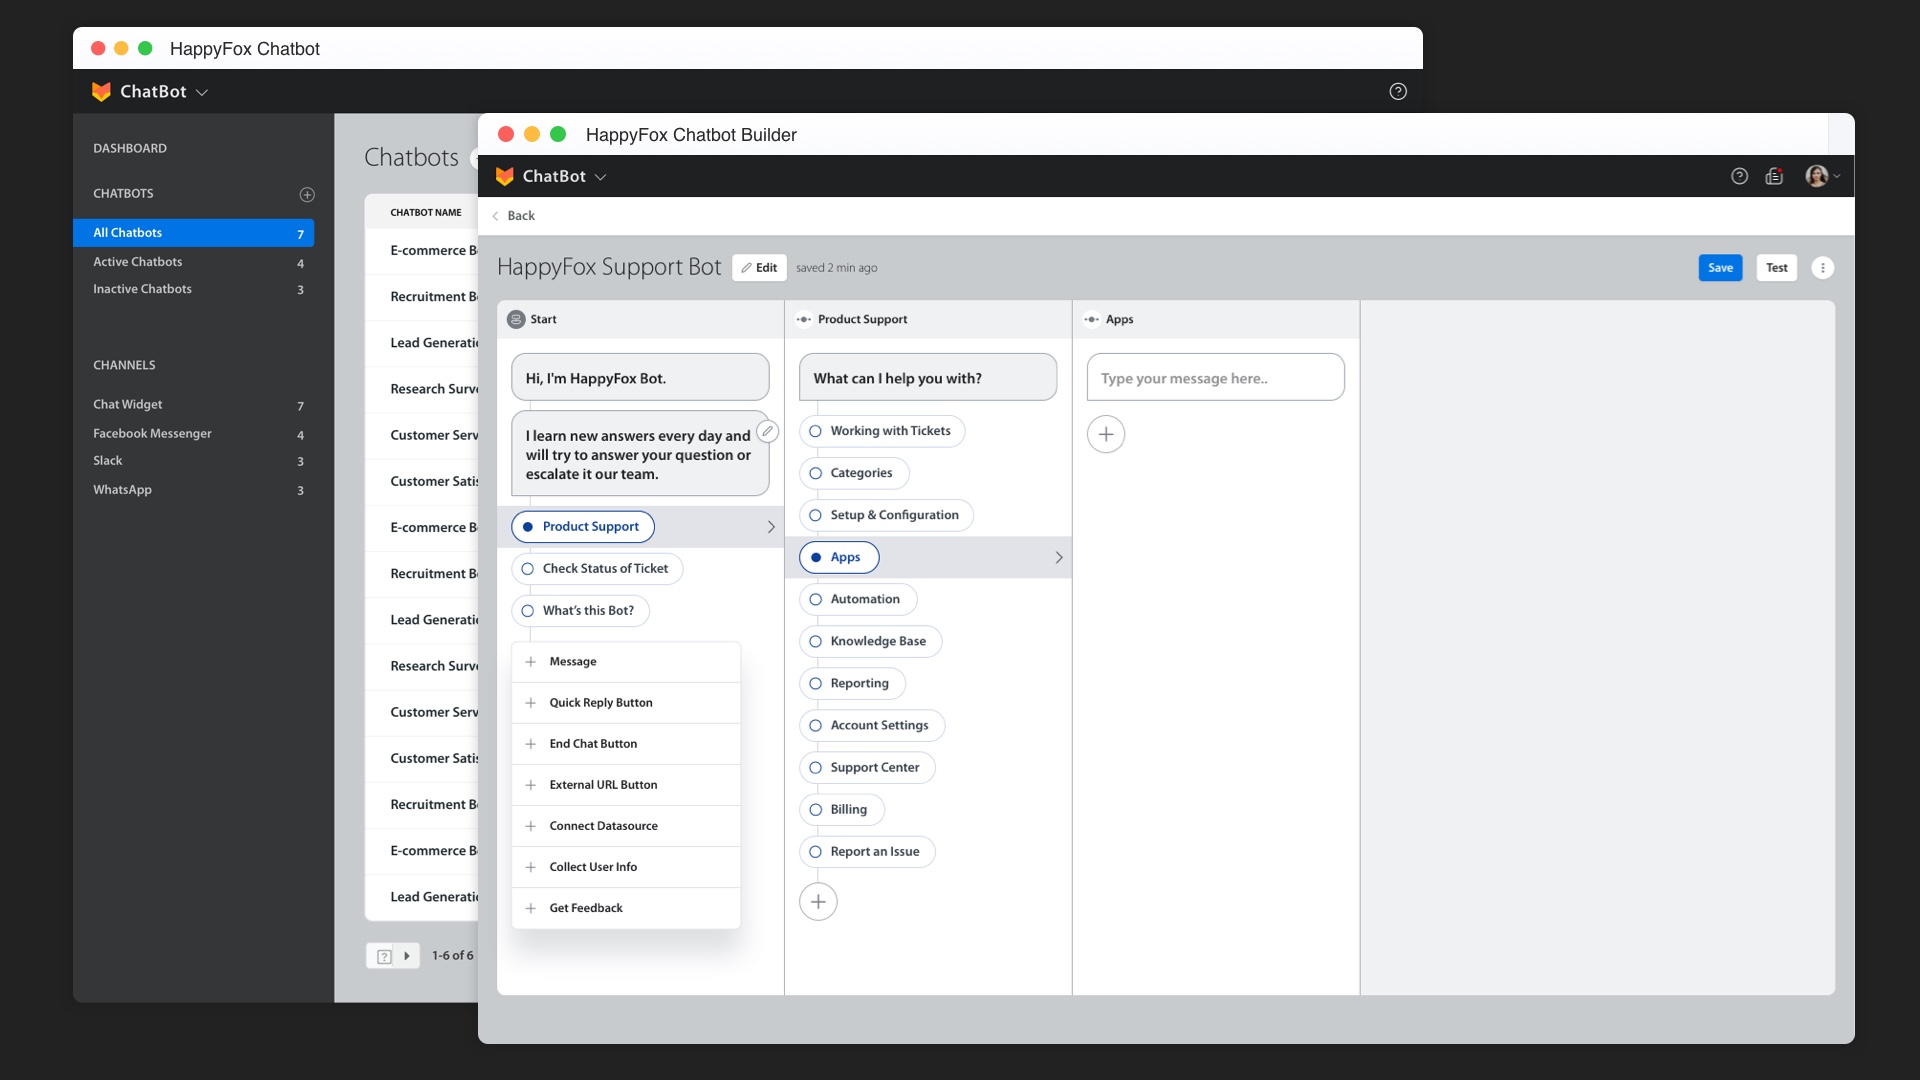Click the pencil icon on the bot message

click(x=767, y=431)
